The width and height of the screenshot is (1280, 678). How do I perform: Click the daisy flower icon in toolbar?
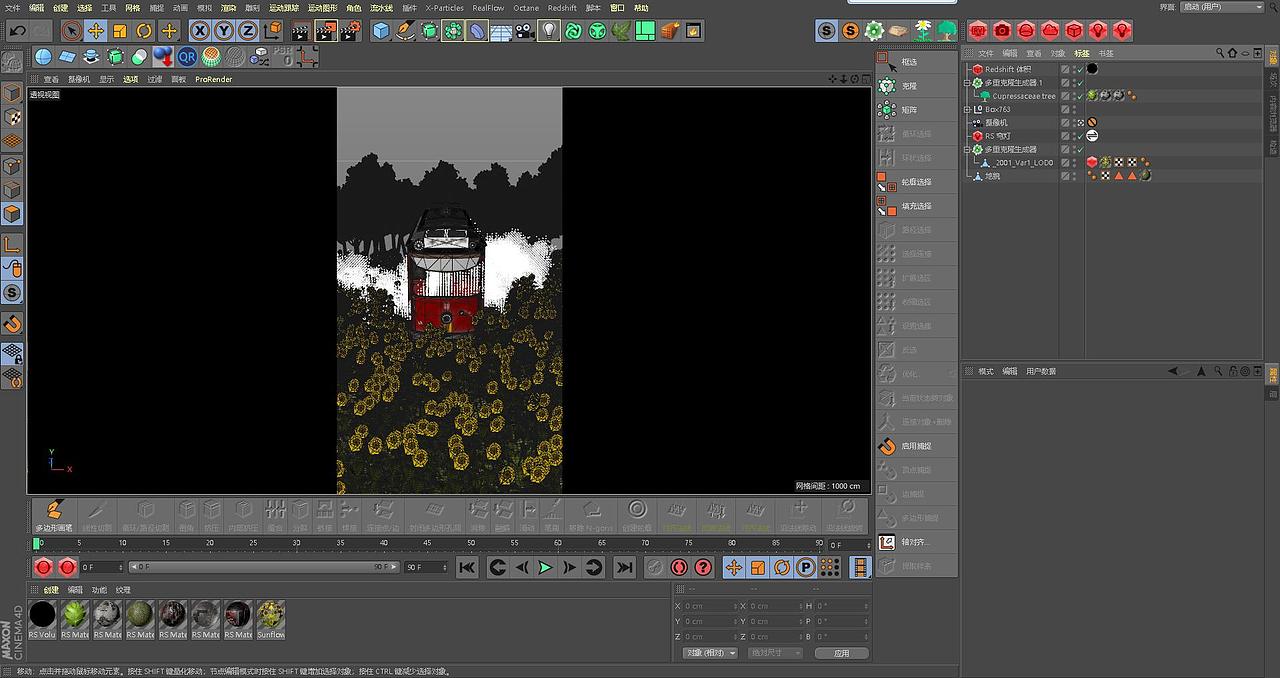click(922, 31)
